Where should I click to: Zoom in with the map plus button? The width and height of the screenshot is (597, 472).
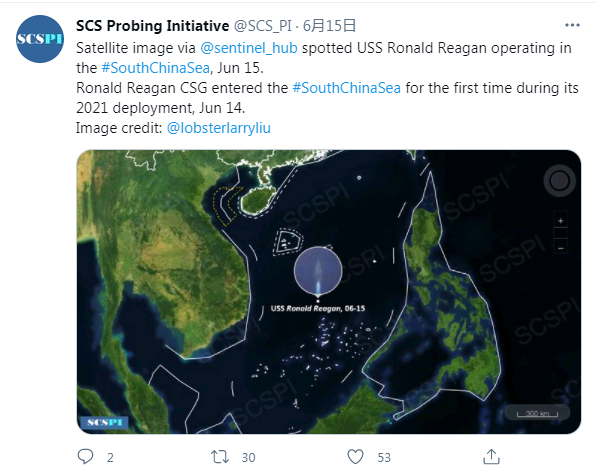click(x=560, y=220)
